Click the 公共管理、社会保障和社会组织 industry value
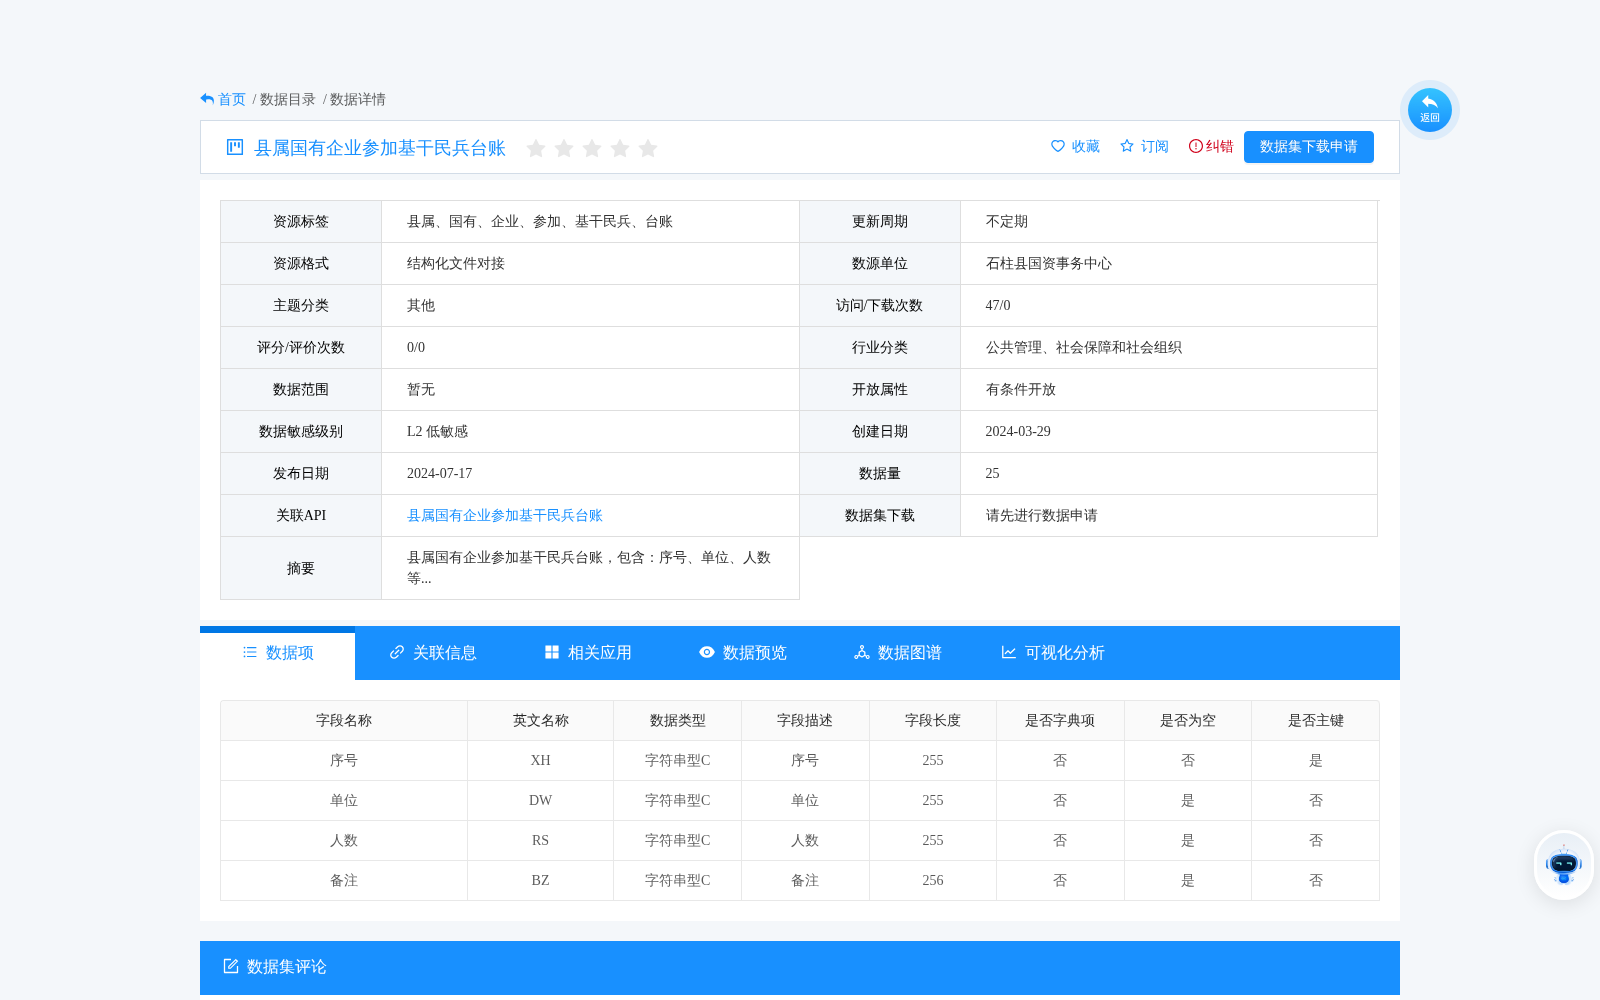1600x1000 pixels. tap(1084, 347)
